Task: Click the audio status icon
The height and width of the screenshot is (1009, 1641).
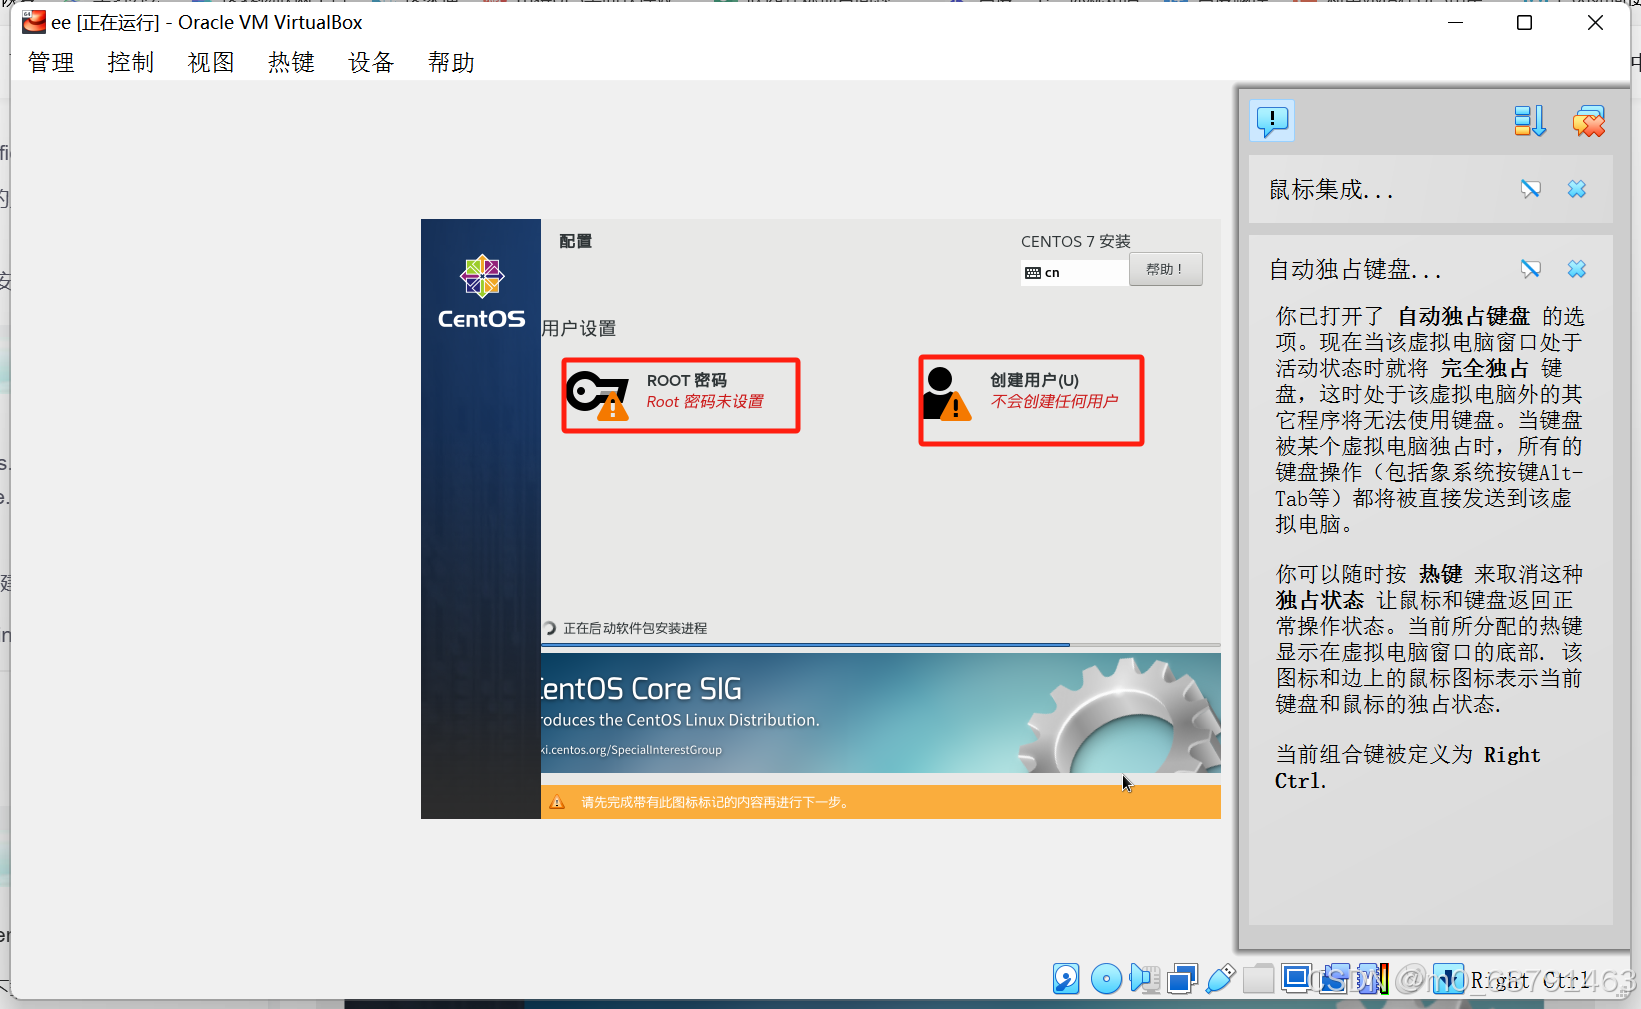Action: click(x=1145, y=978)
